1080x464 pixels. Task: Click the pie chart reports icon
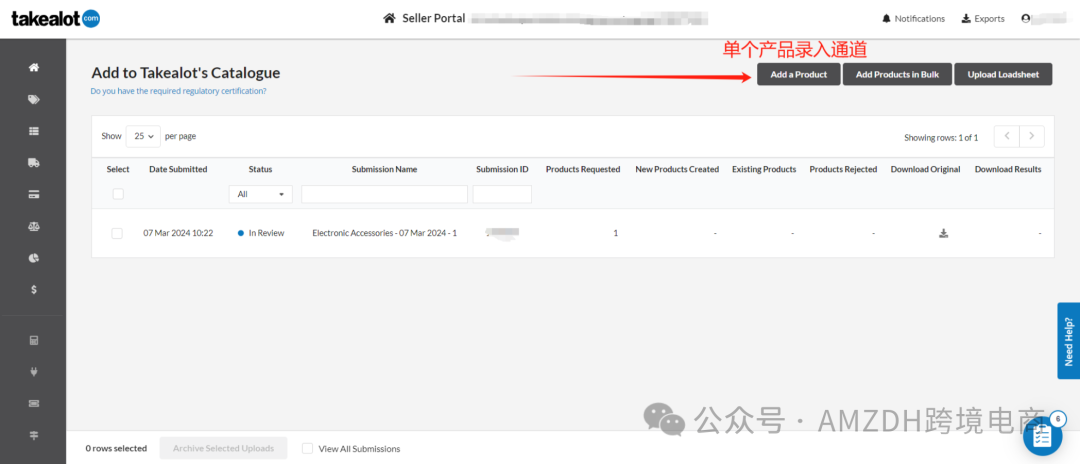tap(34, 257)
